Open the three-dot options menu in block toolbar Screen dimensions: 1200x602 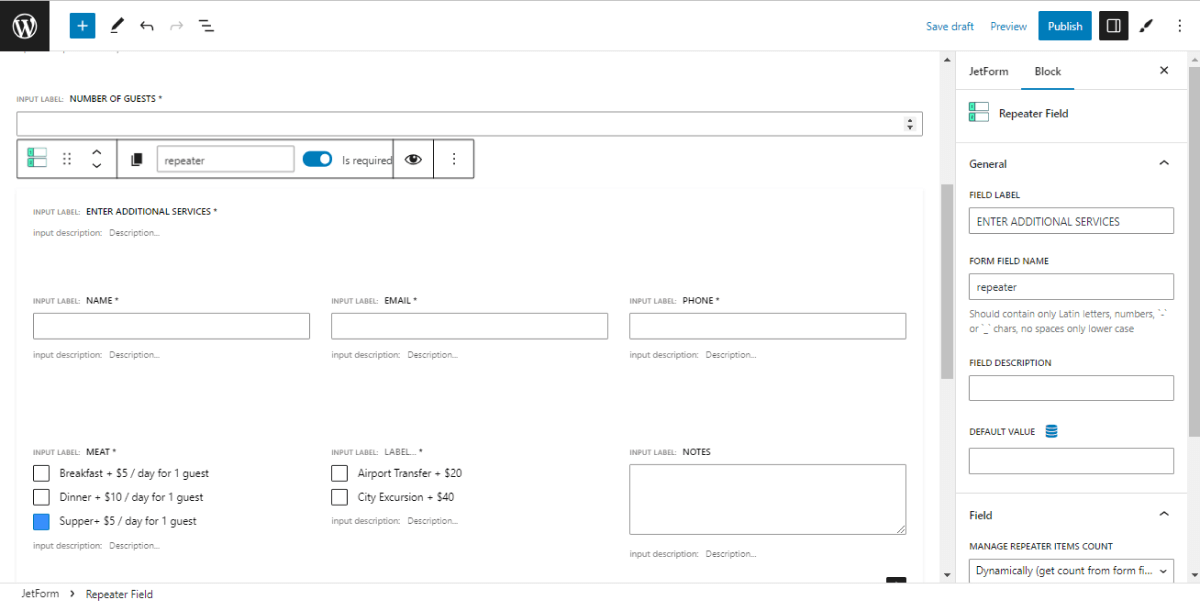454,158
